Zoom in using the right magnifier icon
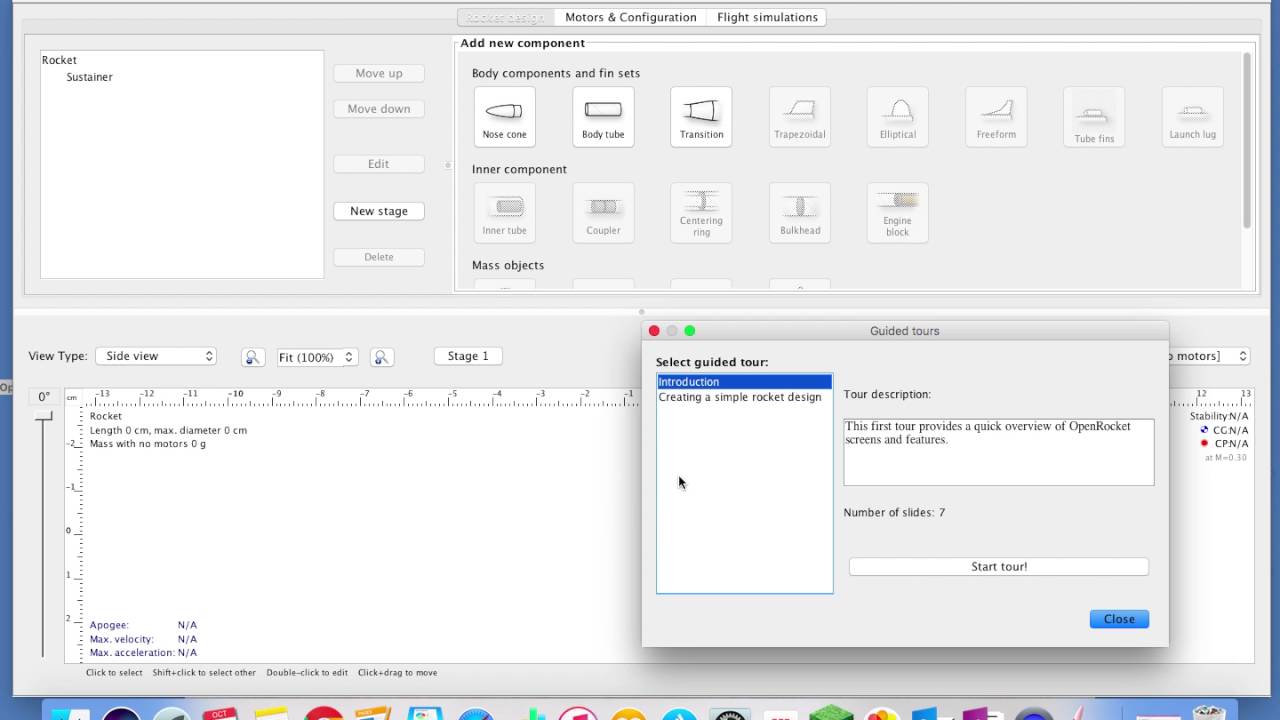The width and height of the screenshot is (1280, 720). coord(381,357)
